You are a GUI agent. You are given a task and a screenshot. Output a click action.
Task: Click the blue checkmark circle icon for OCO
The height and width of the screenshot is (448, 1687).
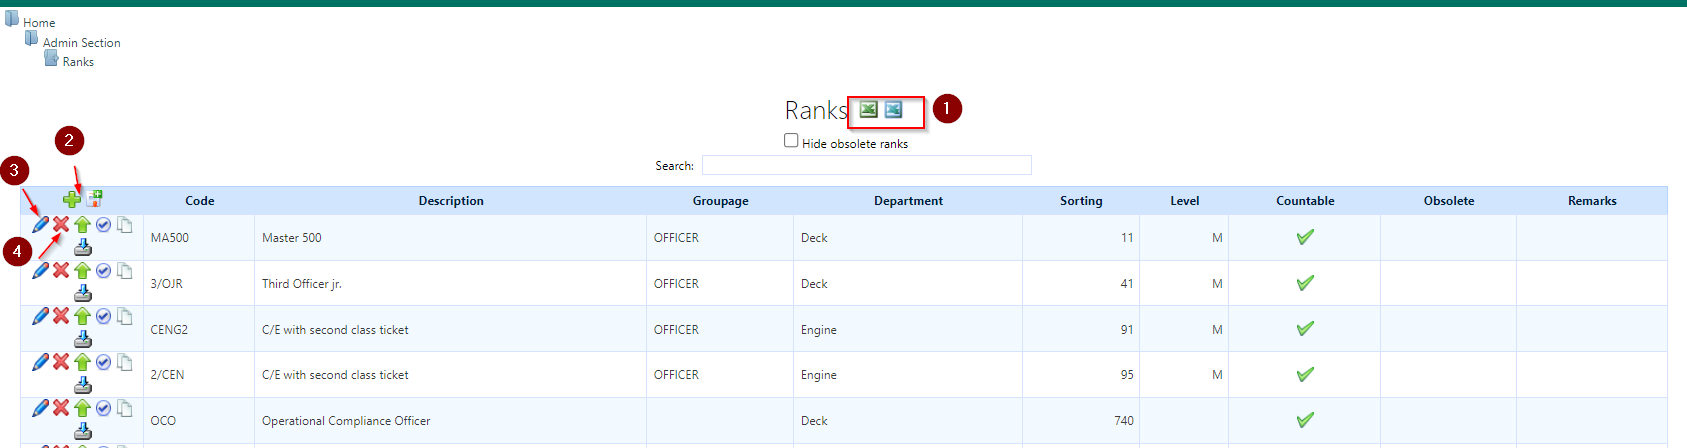point(103,408)
